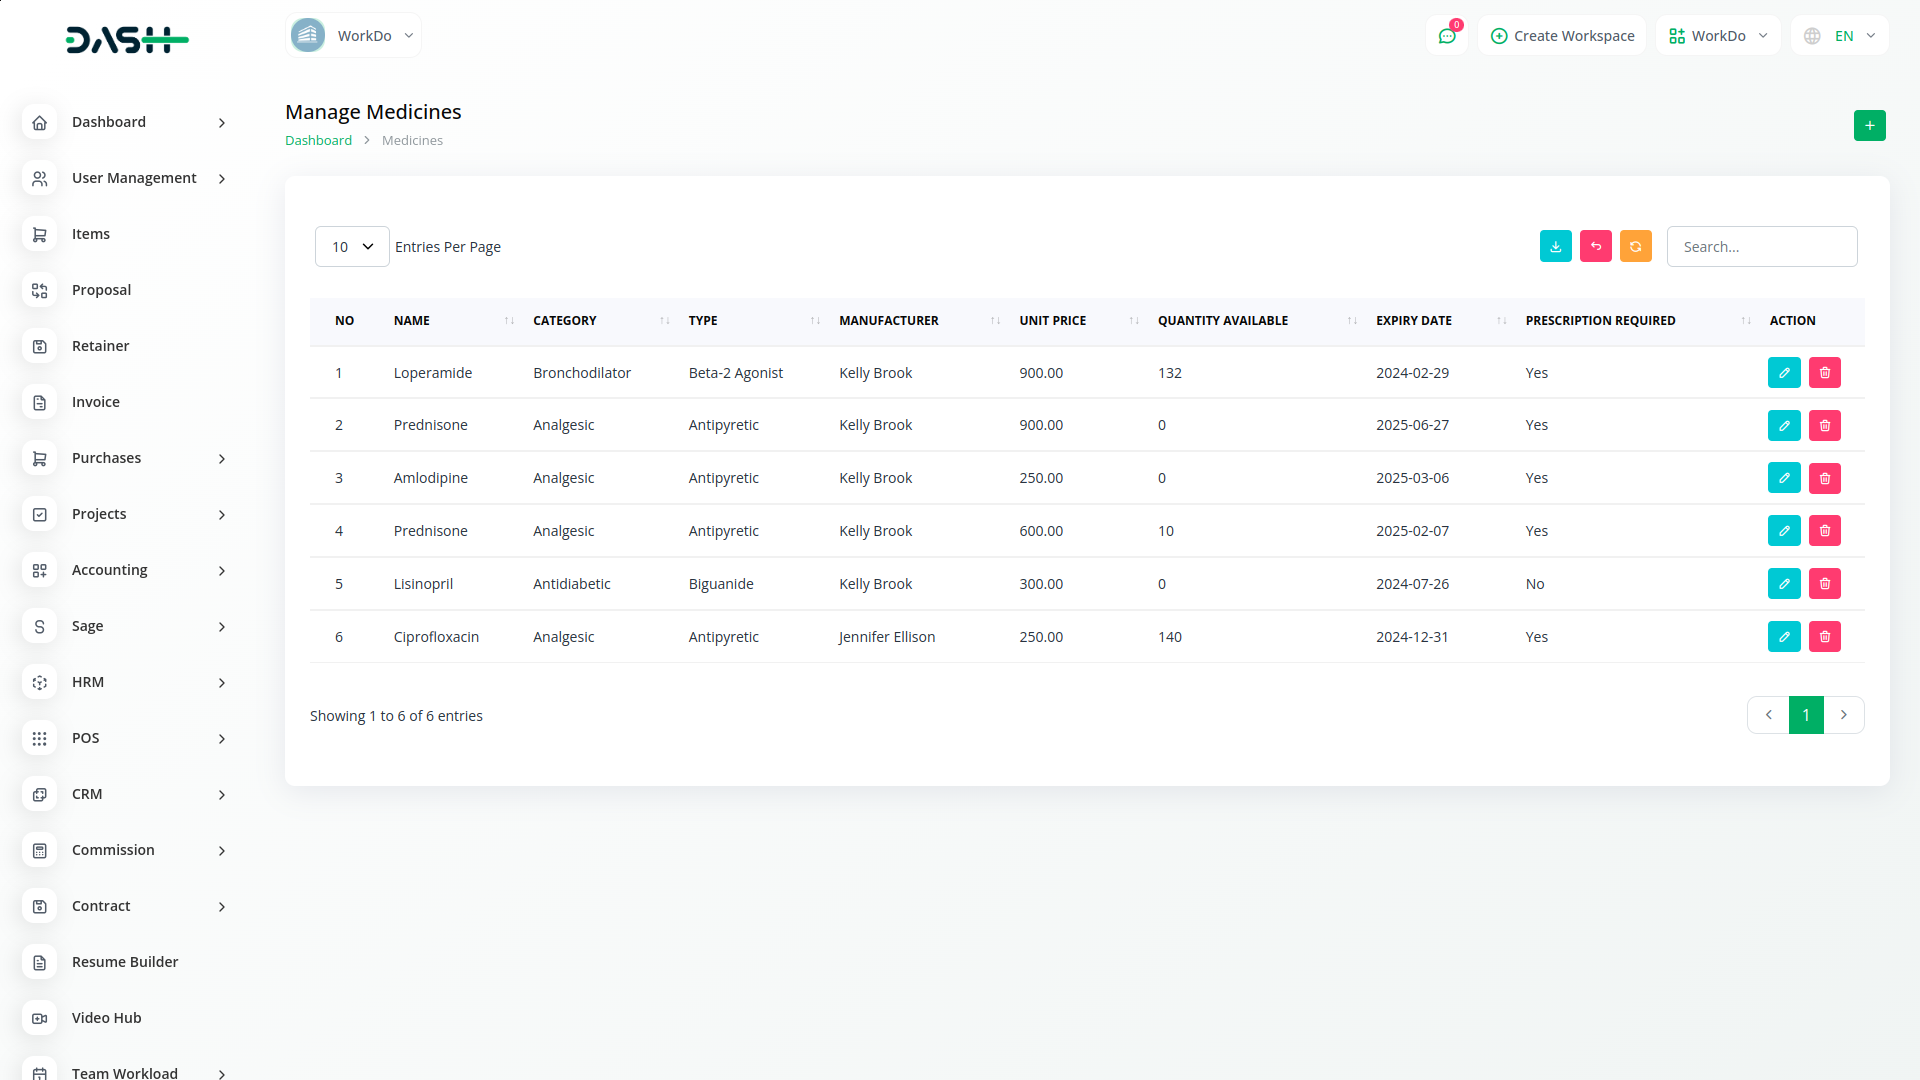Delete the Ciprofloxacin medicine row
1920x1080 pixels.
(1824, 637)
